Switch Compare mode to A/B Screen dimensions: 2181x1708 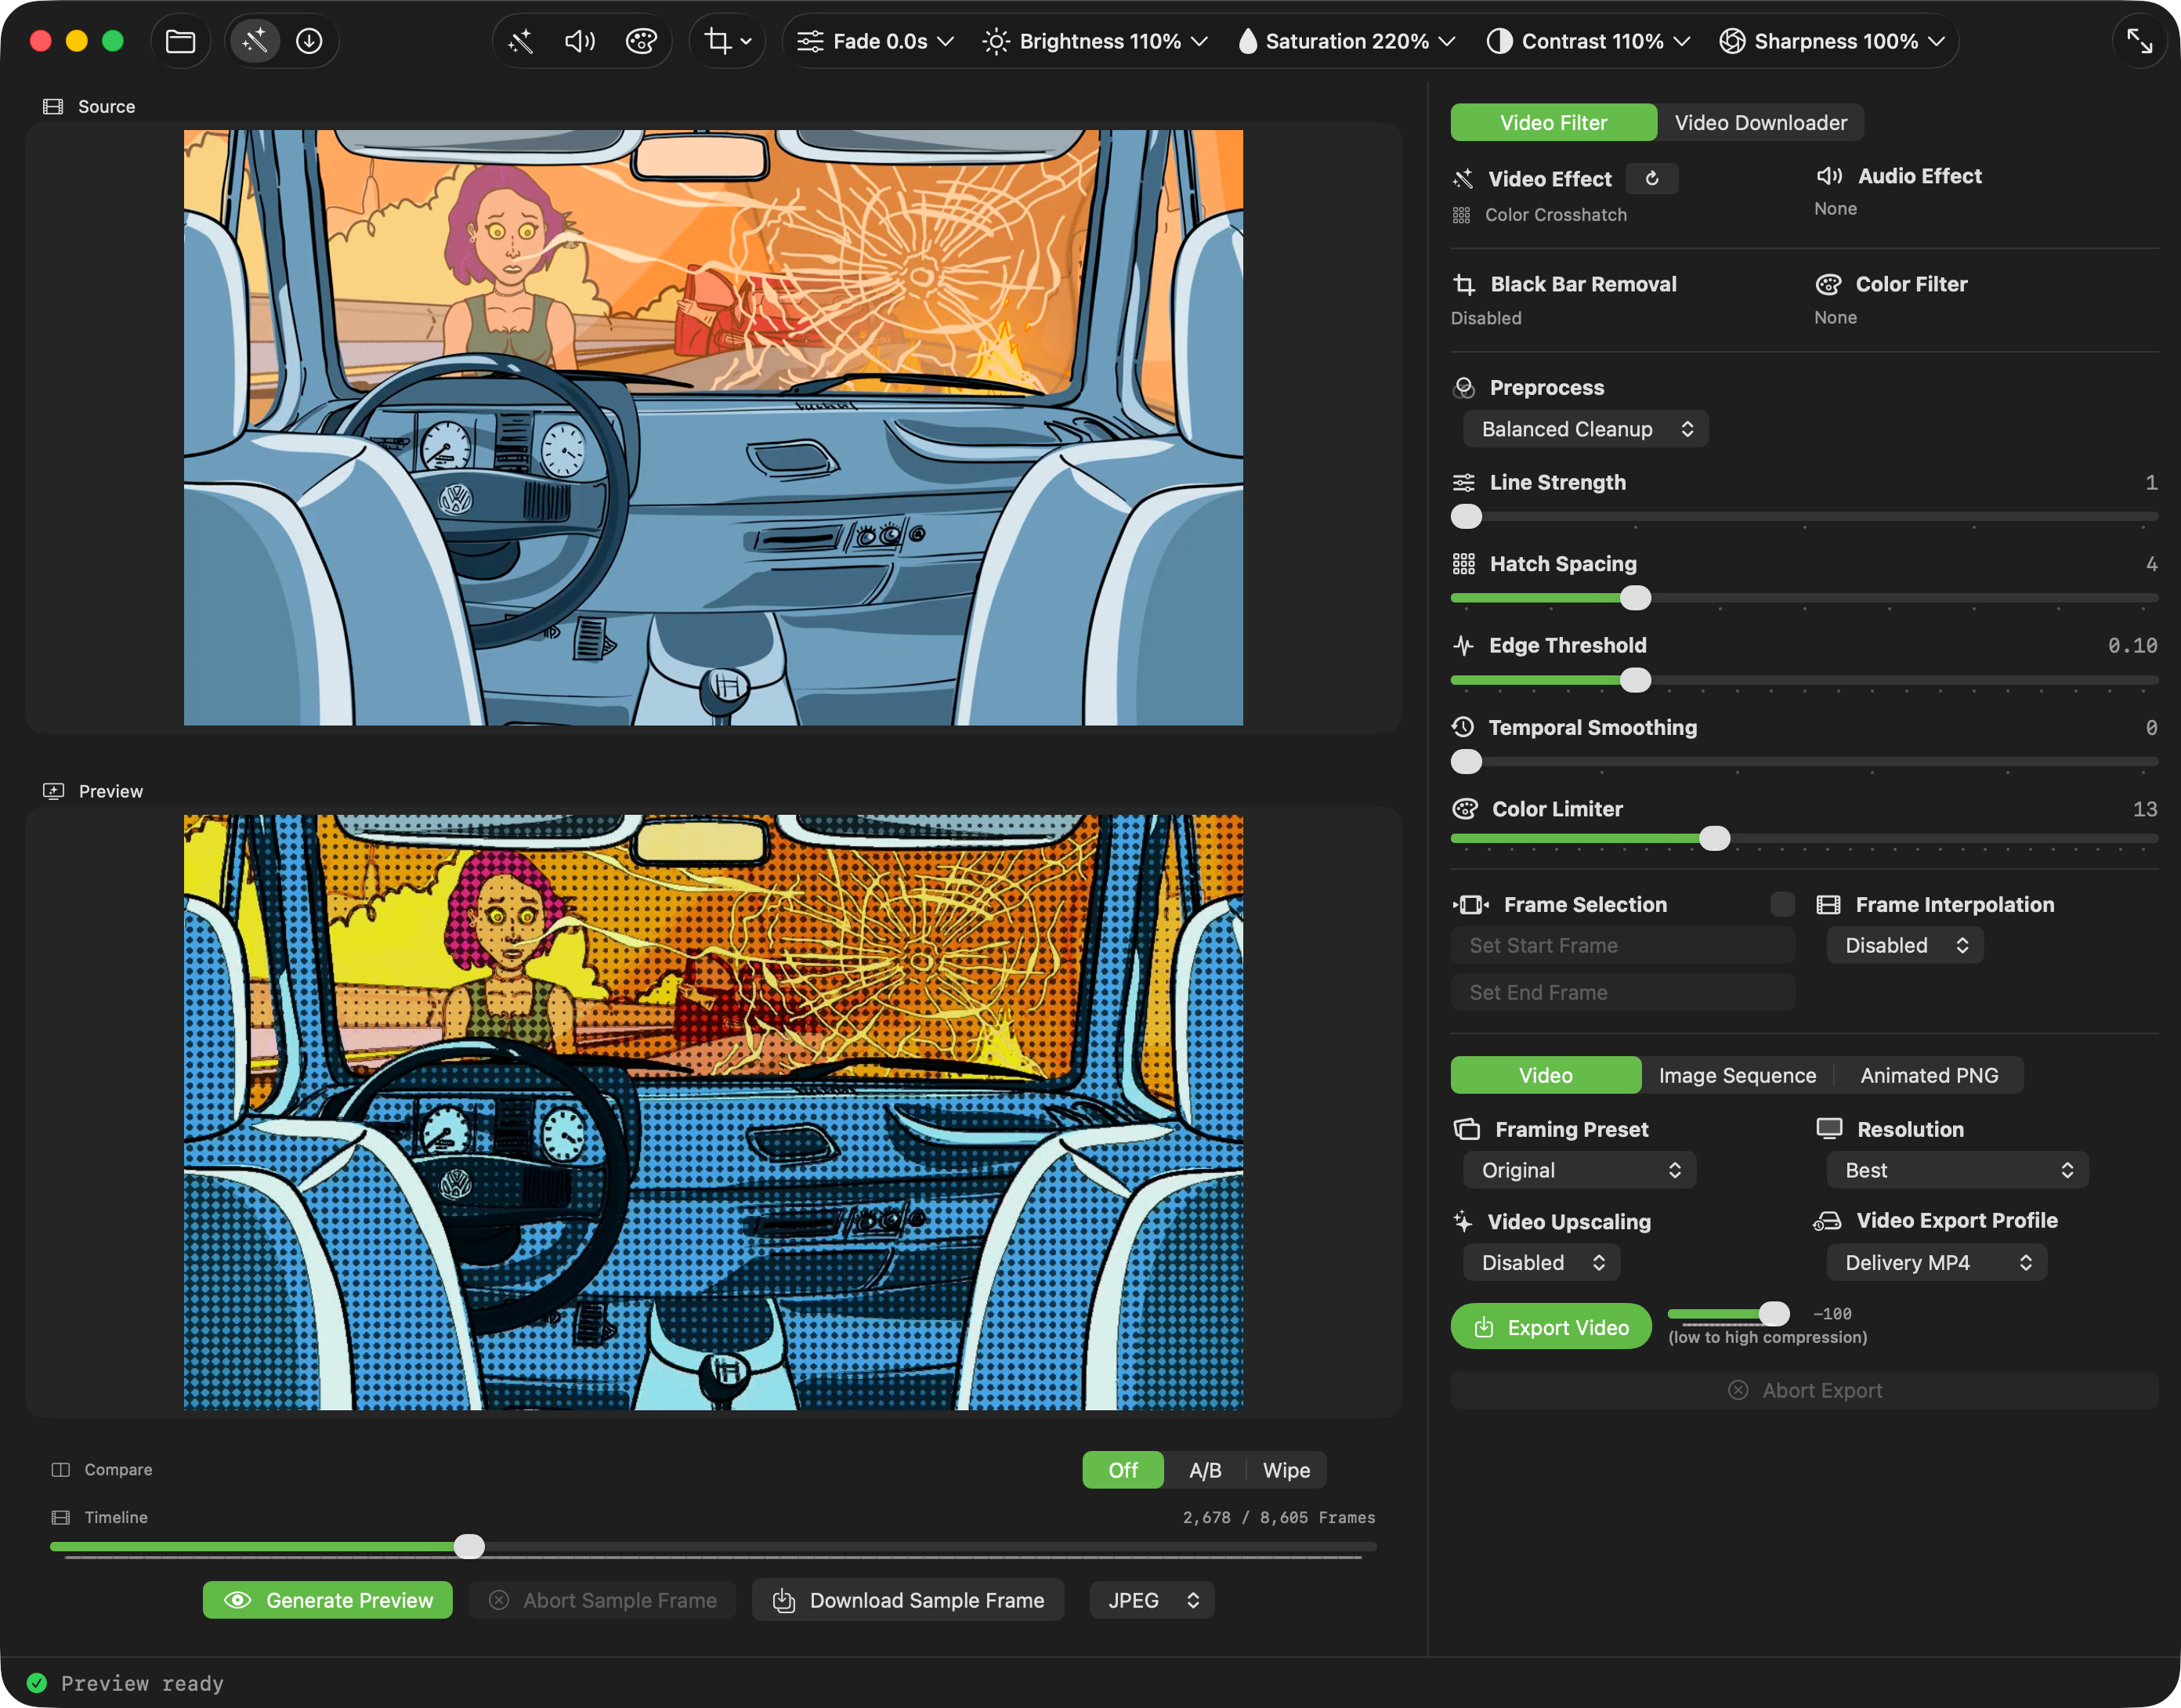1204,1470
